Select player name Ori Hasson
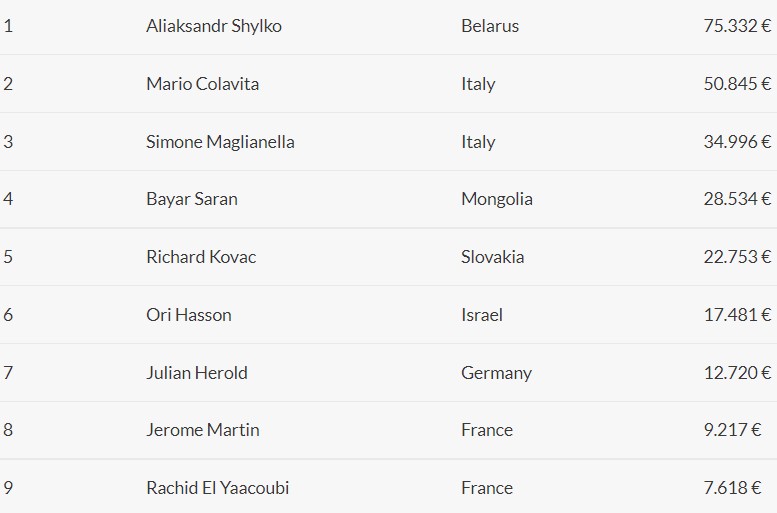The width and height of the screenshot is (777, 513). (188, 315)
